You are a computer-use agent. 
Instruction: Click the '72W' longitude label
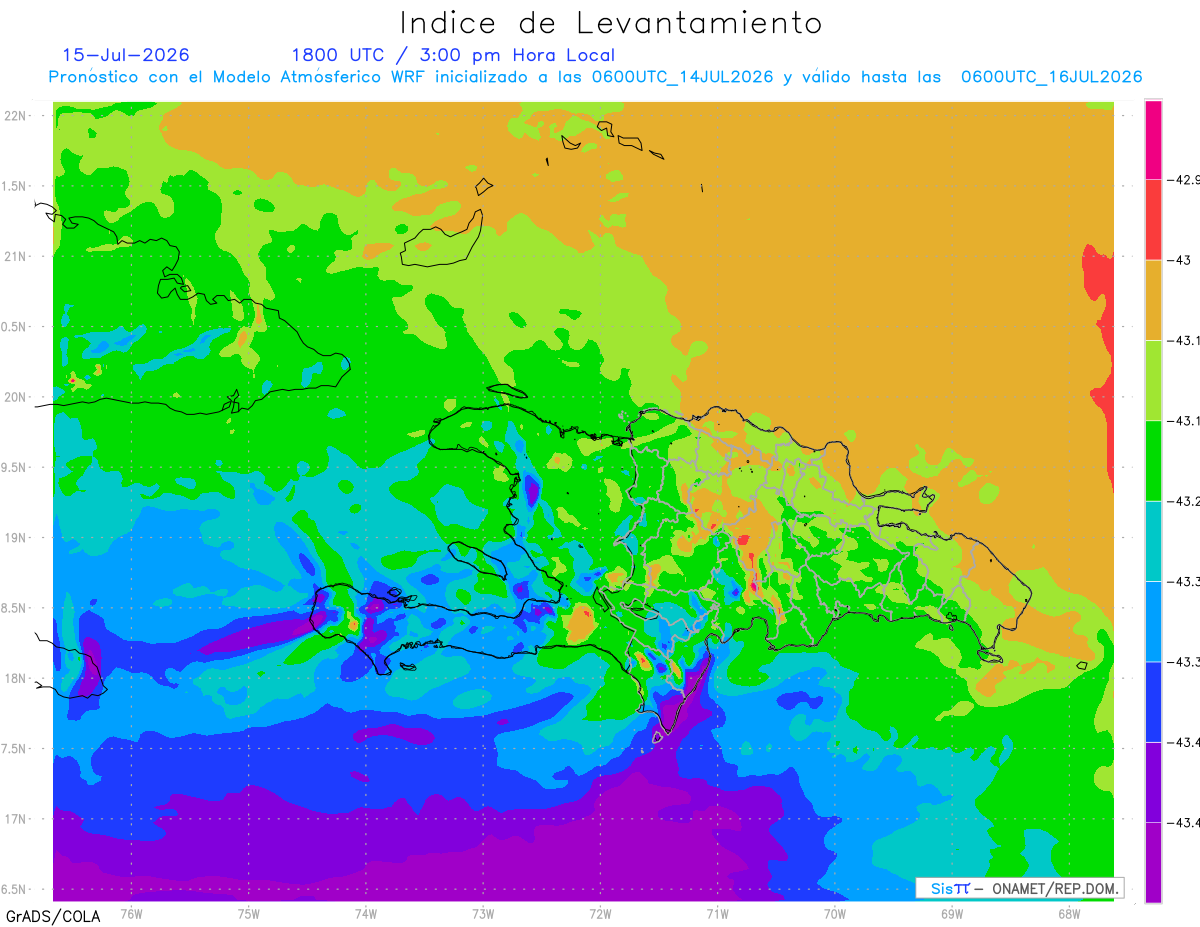click(x=601, y=913)
